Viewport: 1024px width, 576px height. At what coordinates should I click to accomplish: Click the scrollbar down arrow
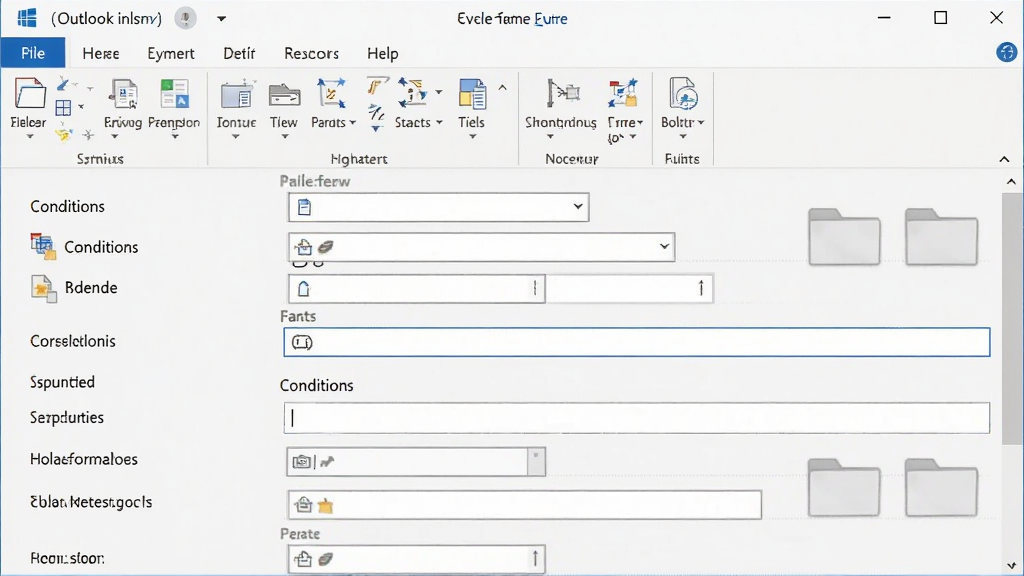[x=1012, y=566]
